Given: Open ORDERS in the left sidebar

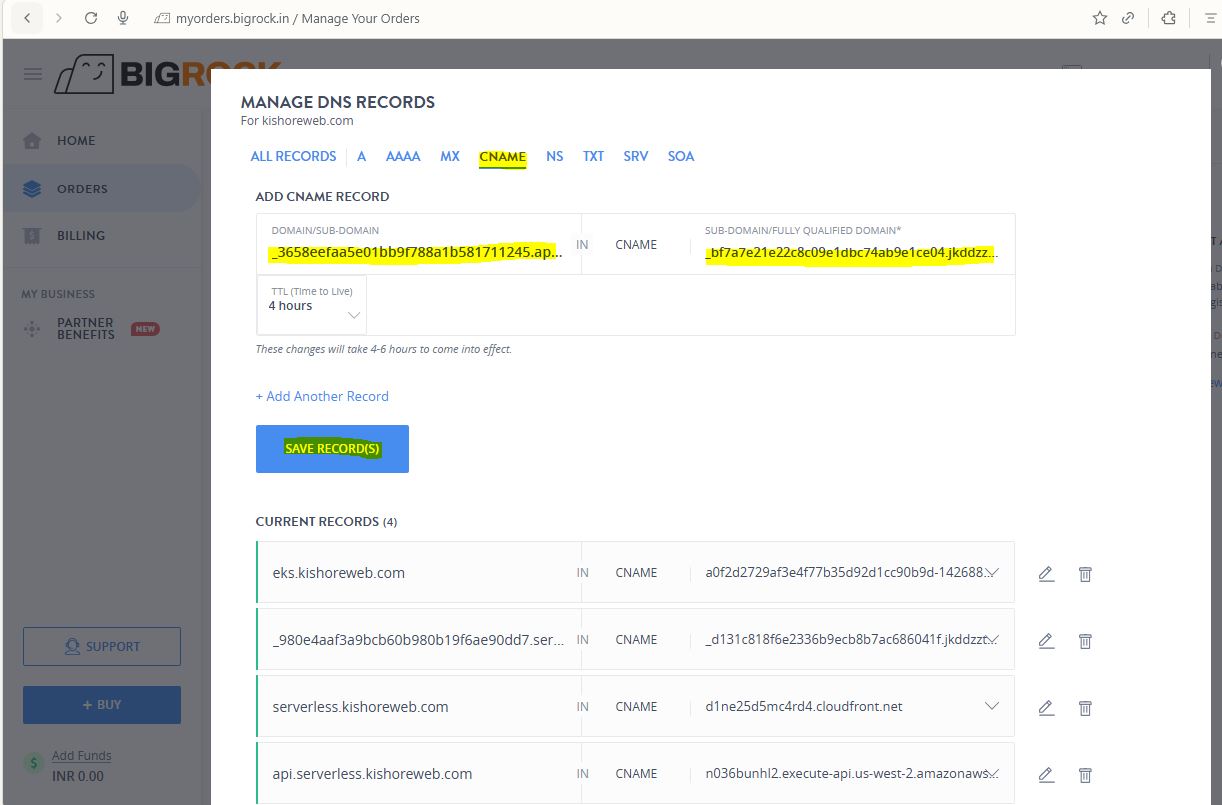Looking at the screenshot, I should point(82,188).
